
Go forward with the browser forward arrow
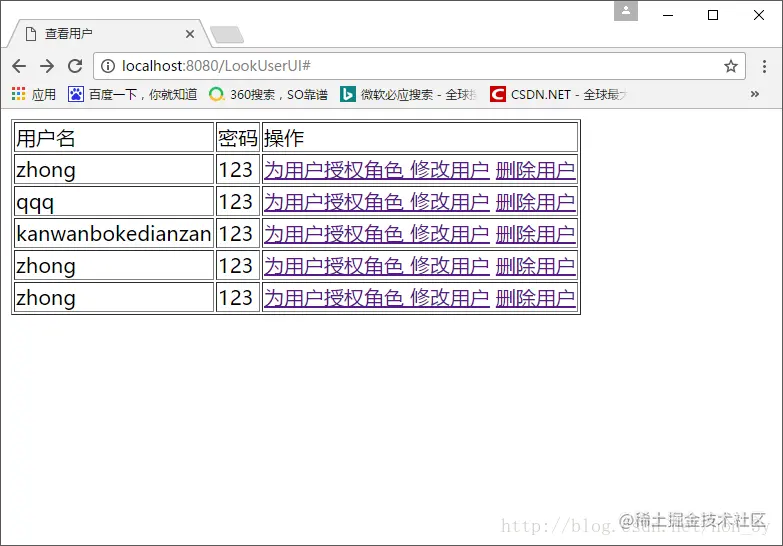(x=47, y=66)
